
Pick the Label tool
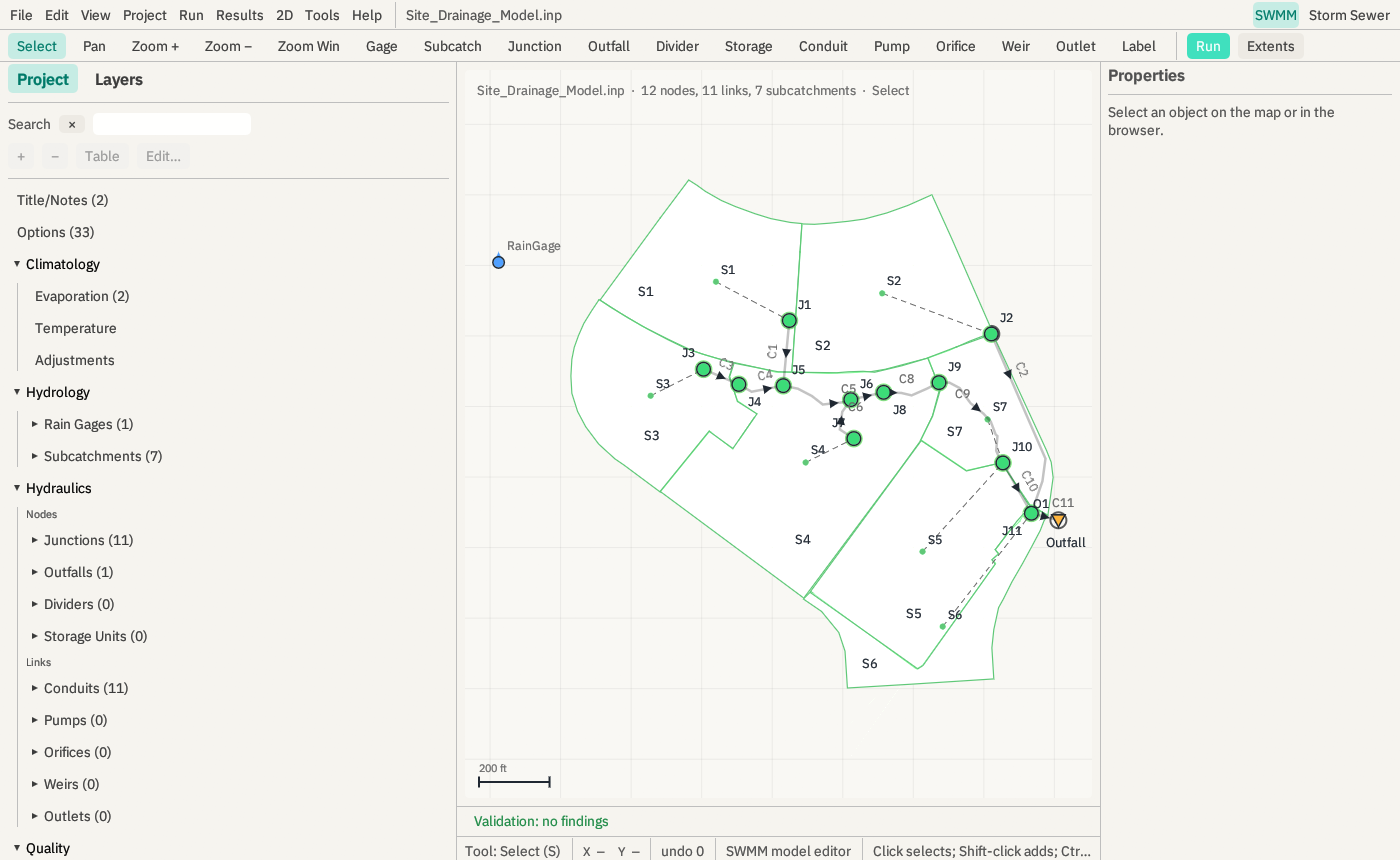point(1139,46)
